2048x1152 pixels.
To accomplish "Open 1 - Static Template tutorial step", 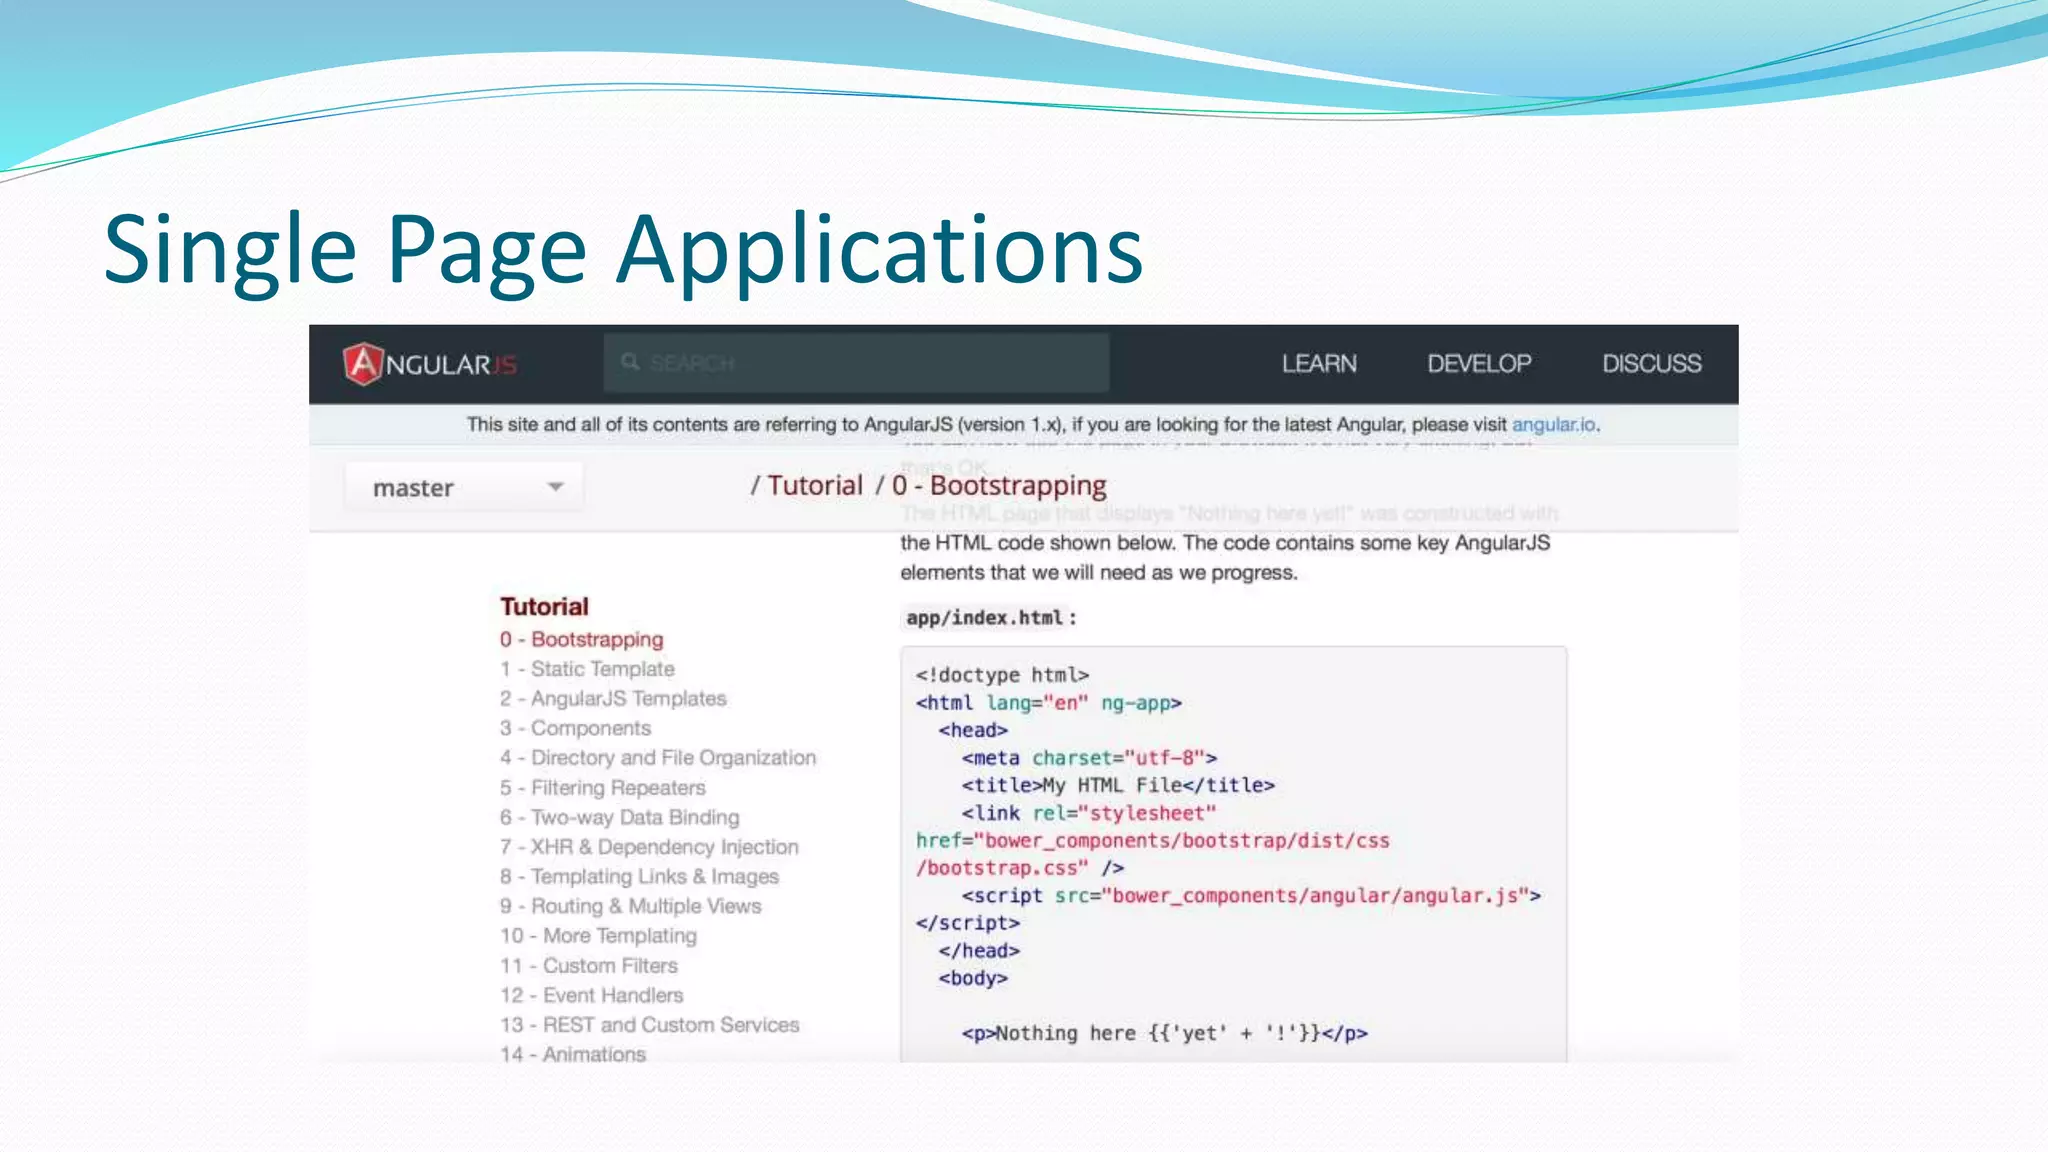I will point(588,669).
